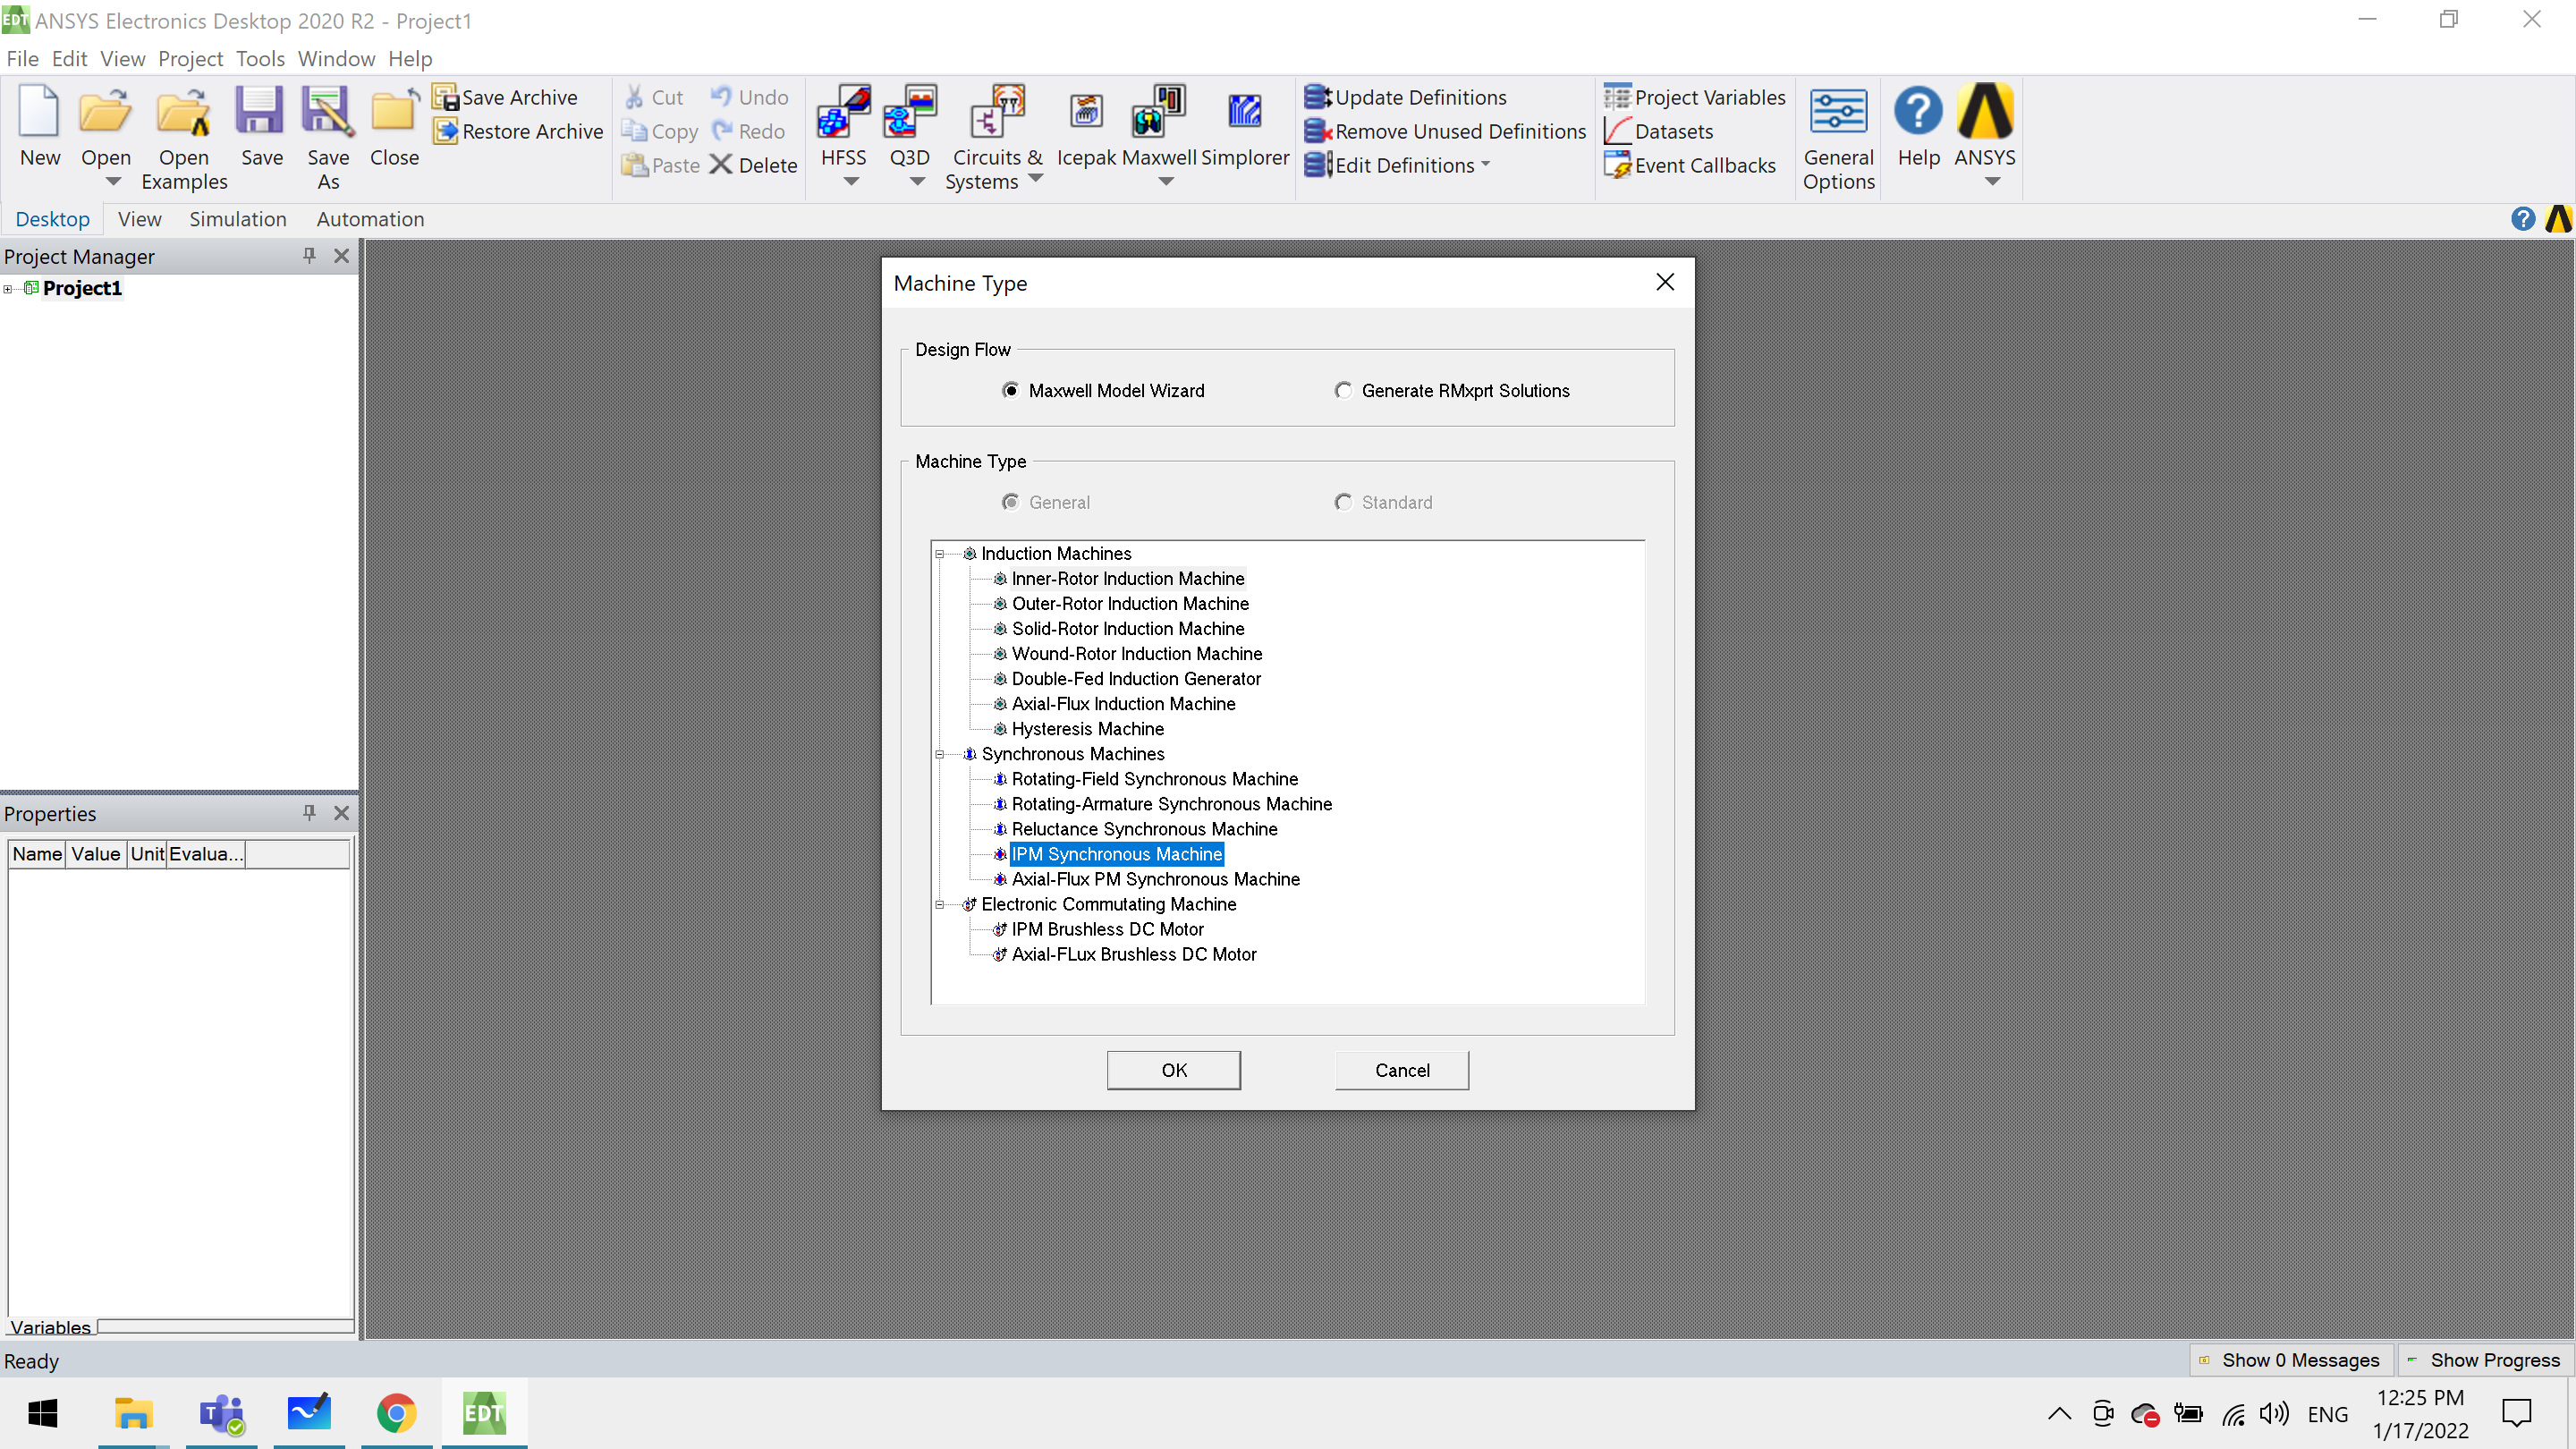Open the Maxwell dropdown arrow
Image resolution: width=2576 pixels, height=1449 pixels.
[1165, 182]
